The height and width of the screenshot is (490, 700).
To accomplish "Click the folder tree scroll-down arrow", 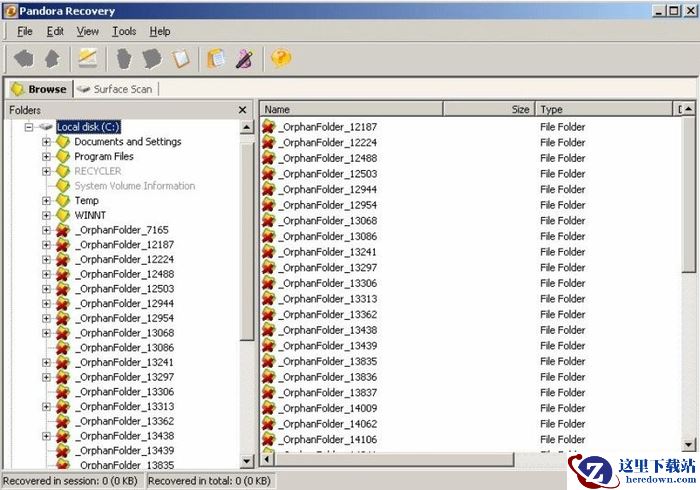I will 247,461.
